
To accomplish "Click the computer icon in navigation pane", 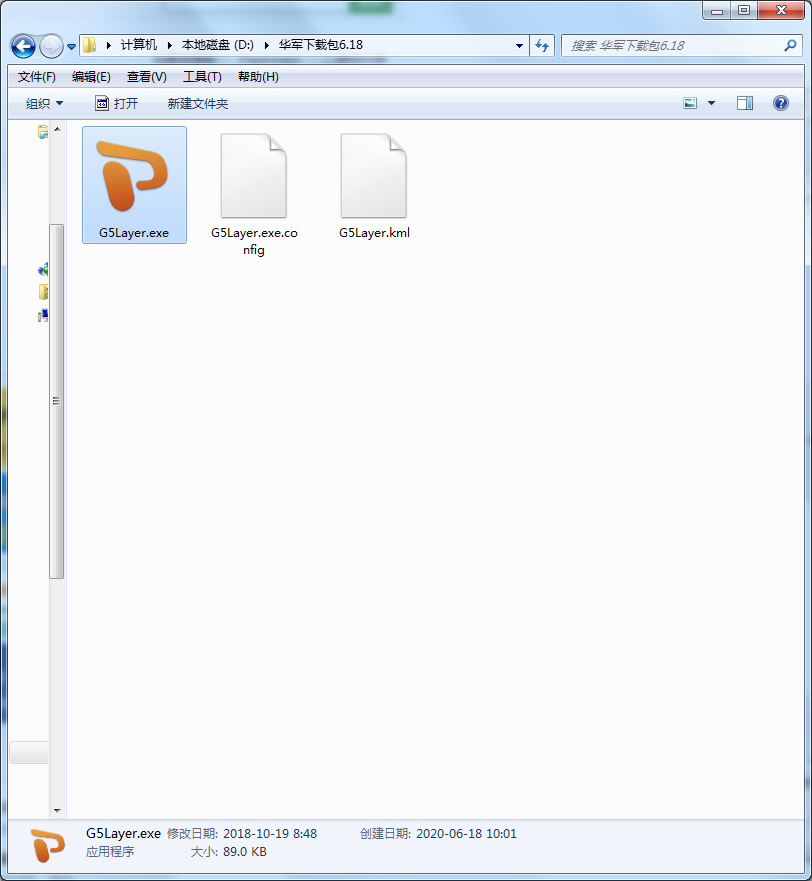I will coord(43,316).
